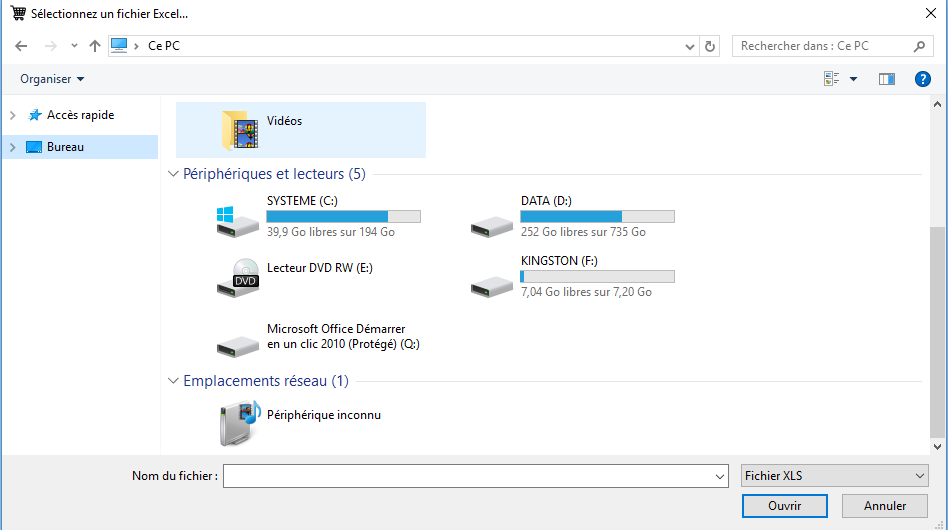Open the Vidéos folder
Screen dimensions: 948x530
pos(284,121)
